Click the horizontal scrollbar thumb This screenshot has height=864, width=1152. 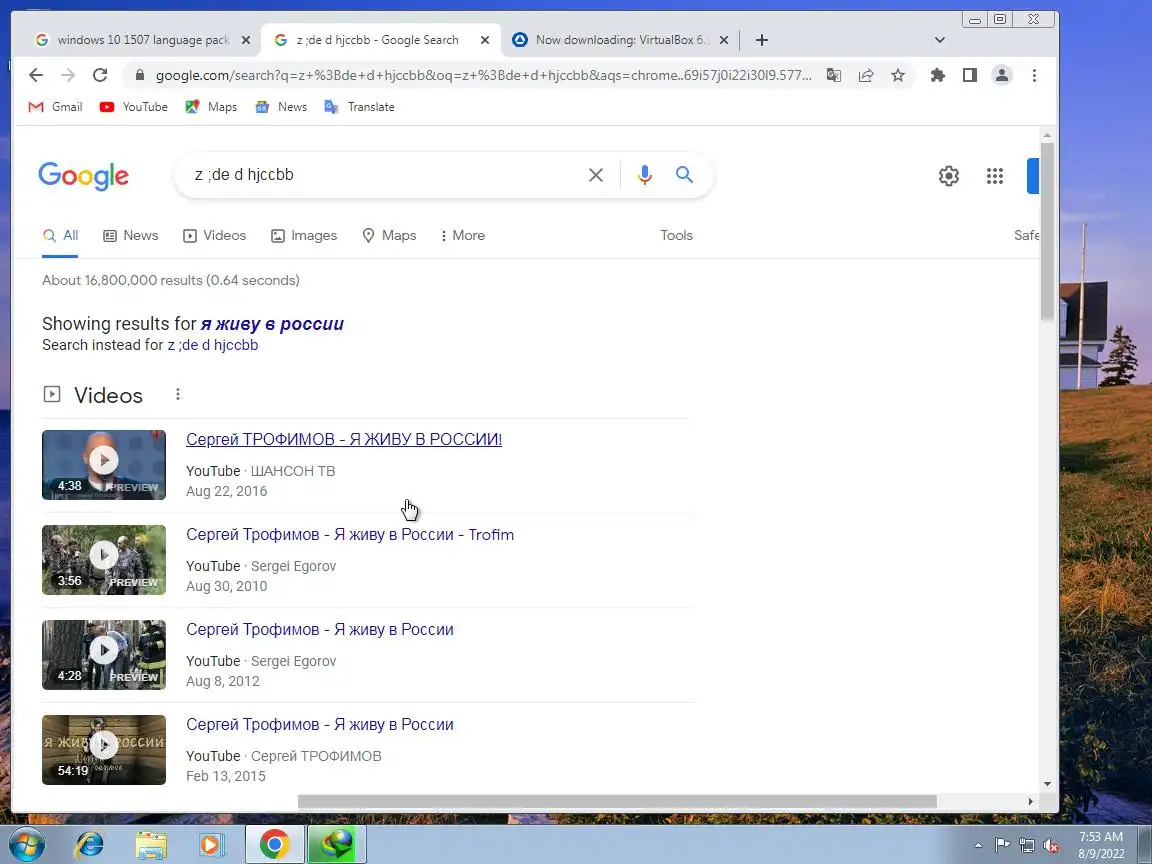pyautogui.click(x=617, y=801)
